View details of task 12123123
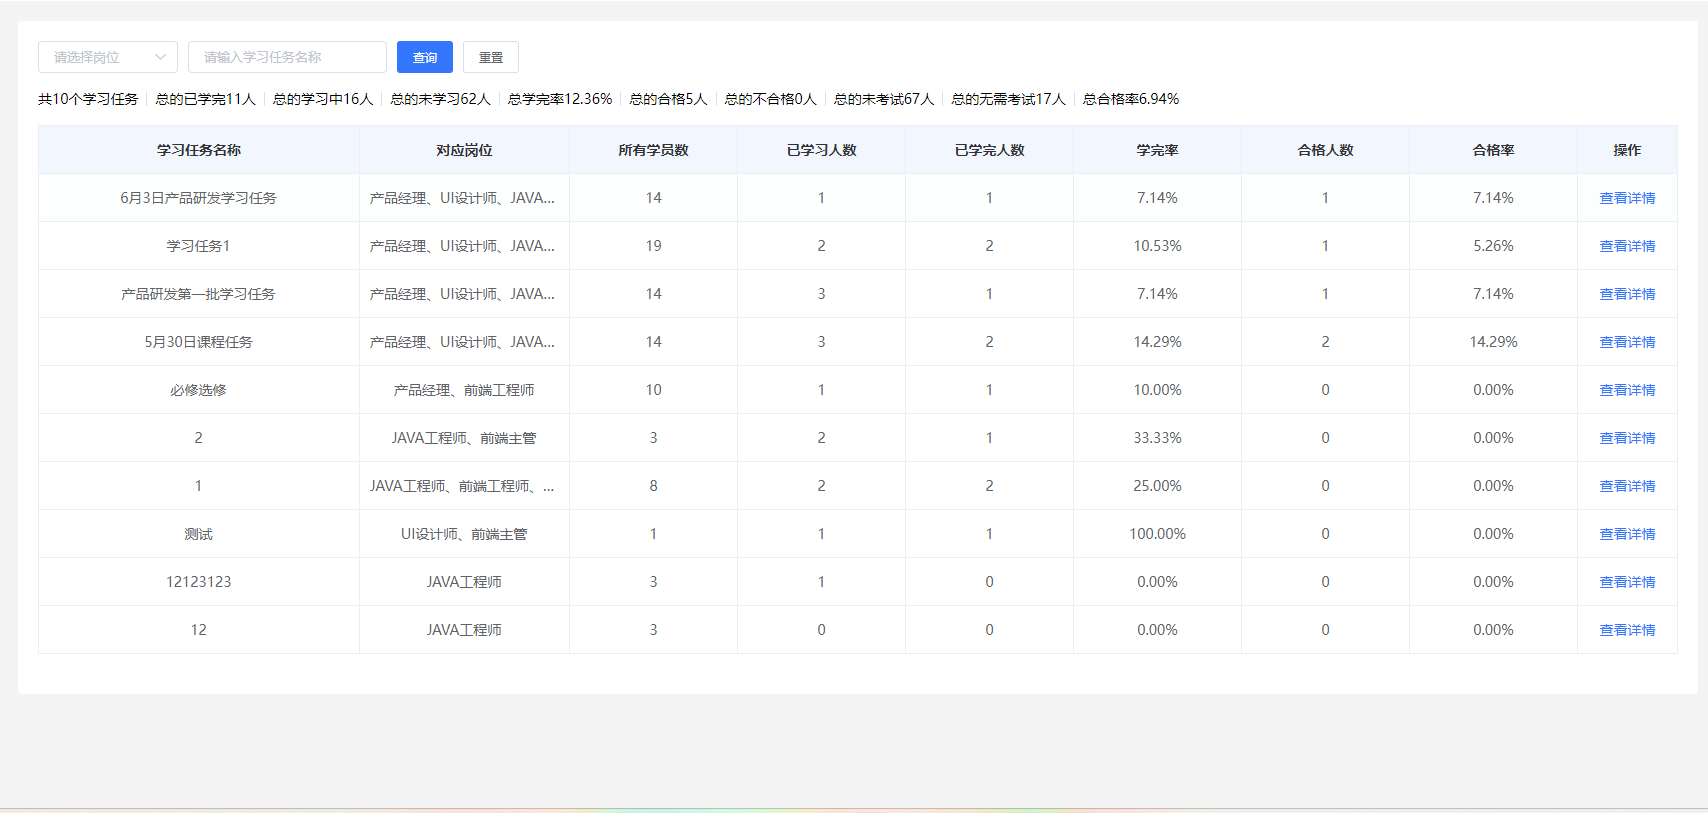Viewport: 1708px width, 813px height. (x=1627, y=582)
